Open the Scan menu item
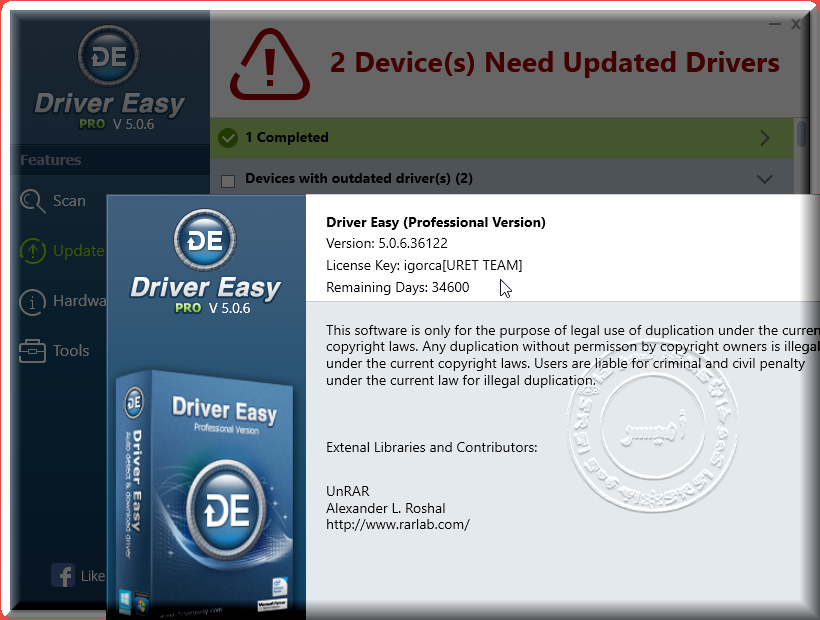Viewport: 820px width, 620px height. (69, 201)
